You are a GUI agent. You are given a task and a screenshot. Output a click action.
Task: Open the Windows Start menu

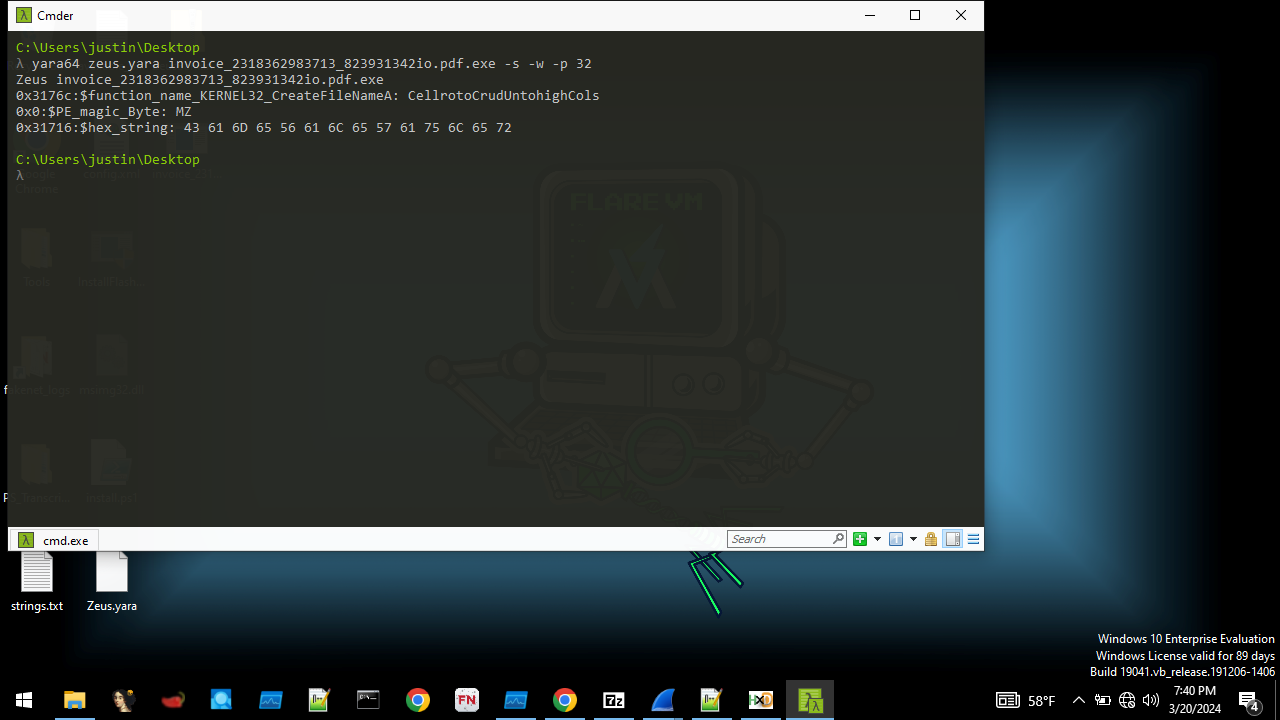[x=24, y=700]
